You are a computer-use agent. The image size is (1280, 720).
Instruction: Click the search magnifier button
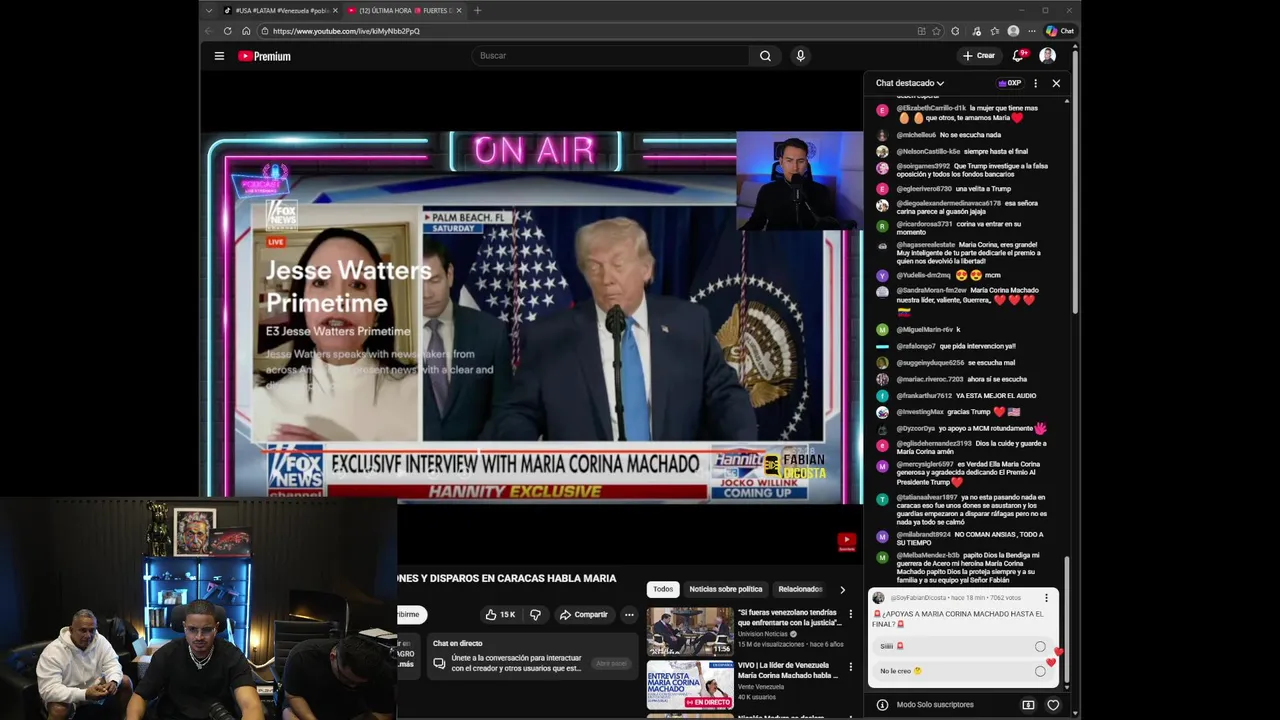click(765, 56)
